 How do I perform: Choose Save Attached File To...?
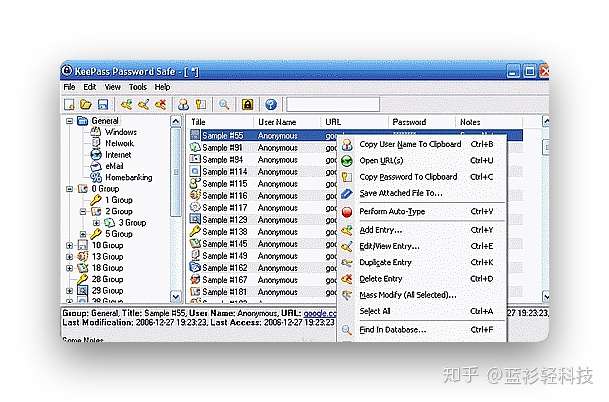pyautogui.click(x=422, y=193)
